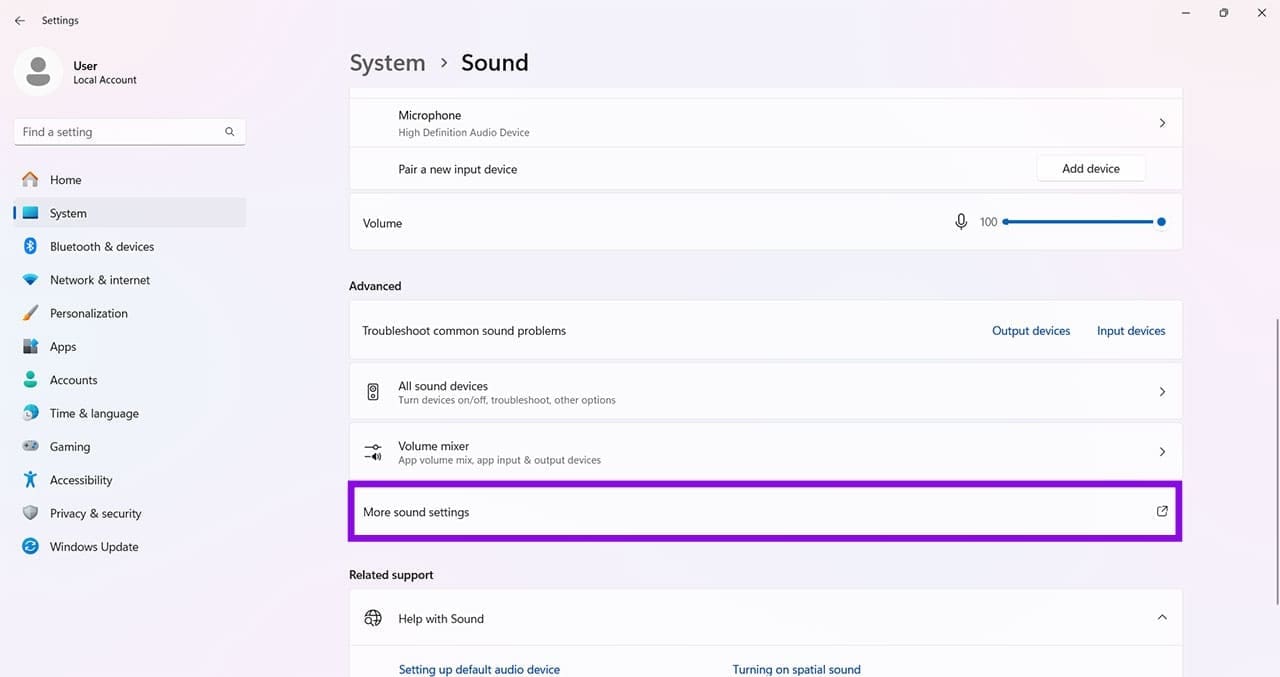Click the User Local Account name
Image resolution: width=1280 pixels, height=677 pixels.
105,72
